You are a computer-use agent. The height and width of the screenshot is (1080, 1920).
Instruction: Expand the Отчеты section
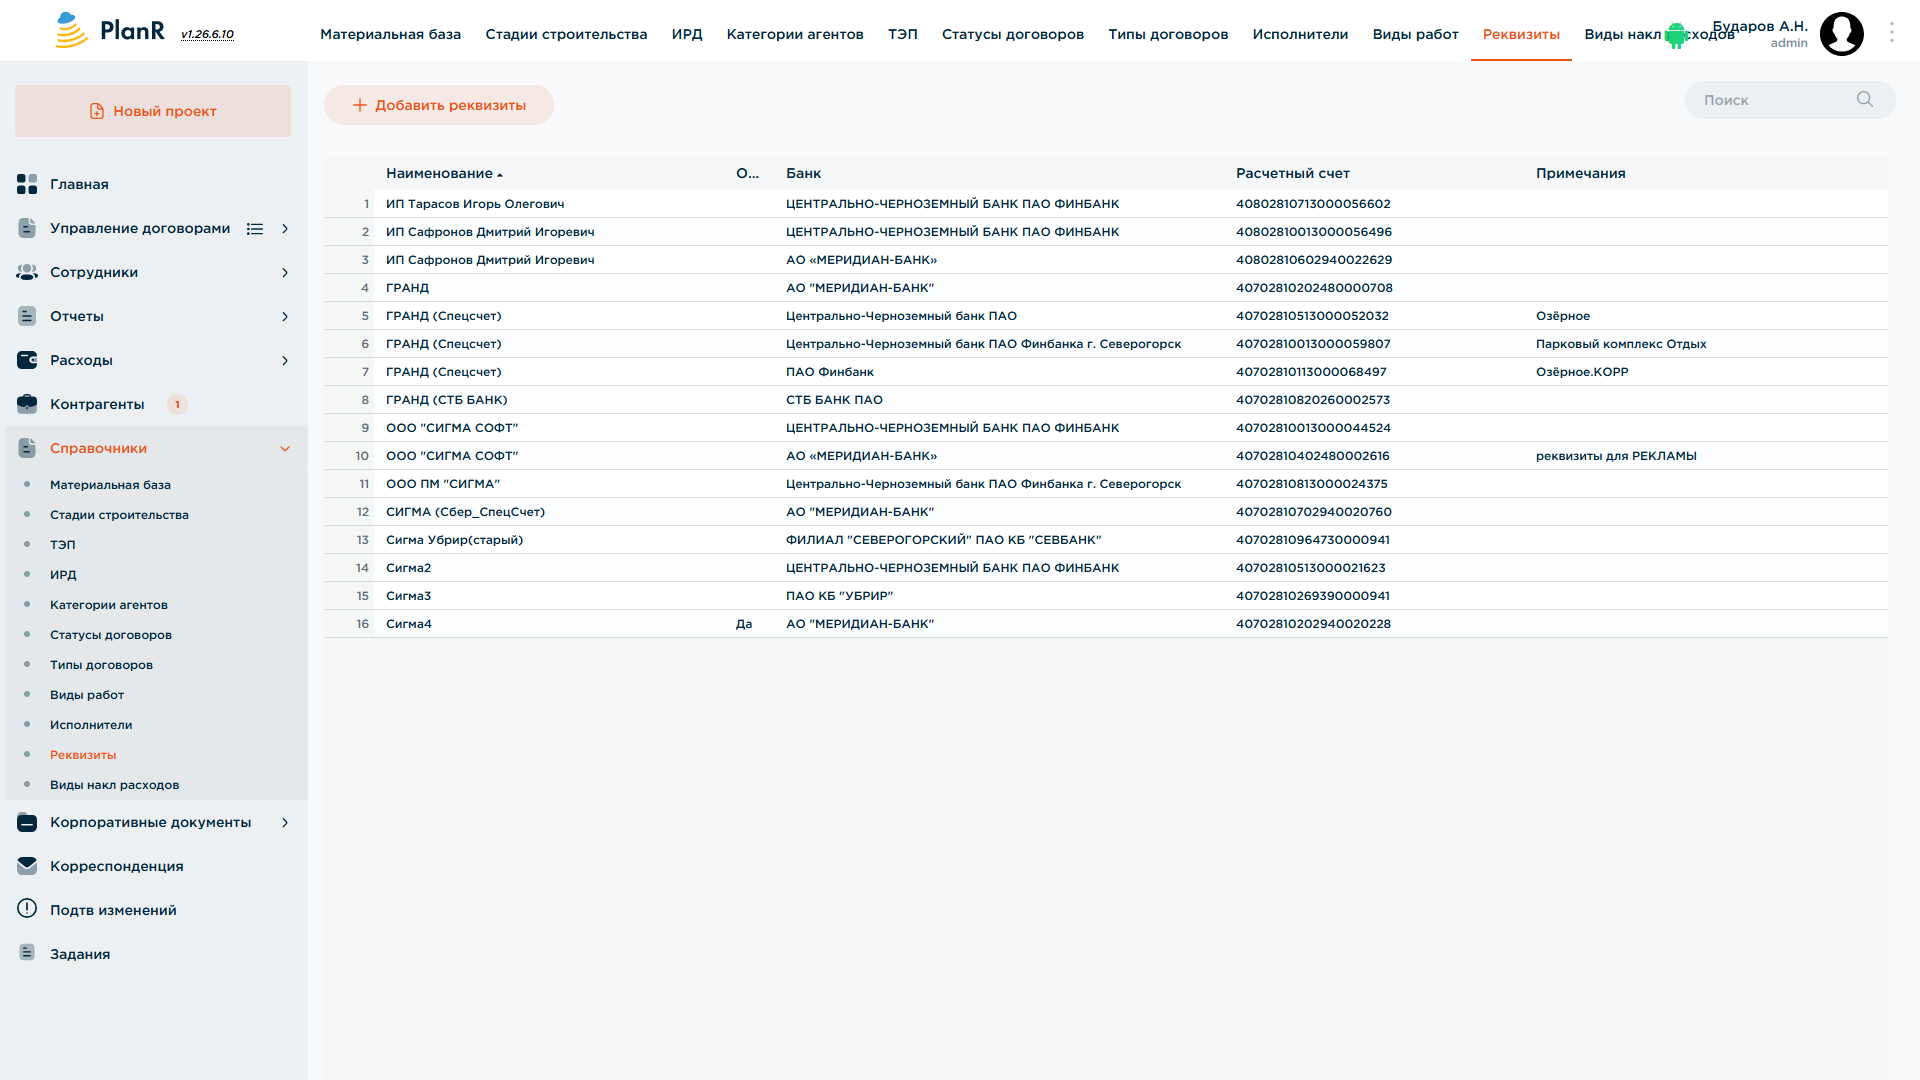pyautogui.click(x=285, y=317)
